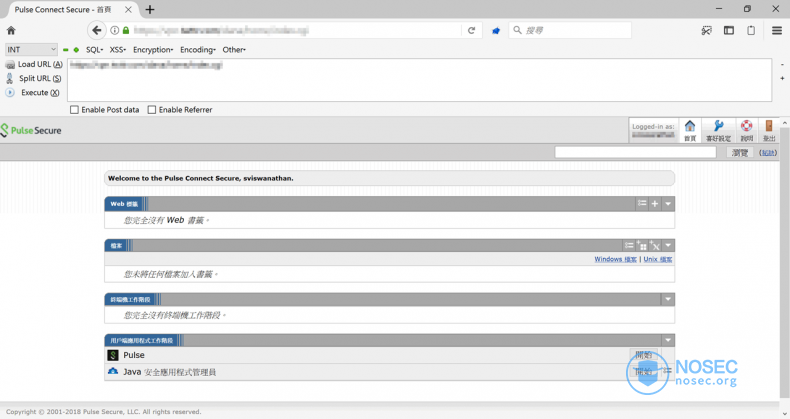
Task: Click Split URL in HackBar
Action: click(34, 79)
